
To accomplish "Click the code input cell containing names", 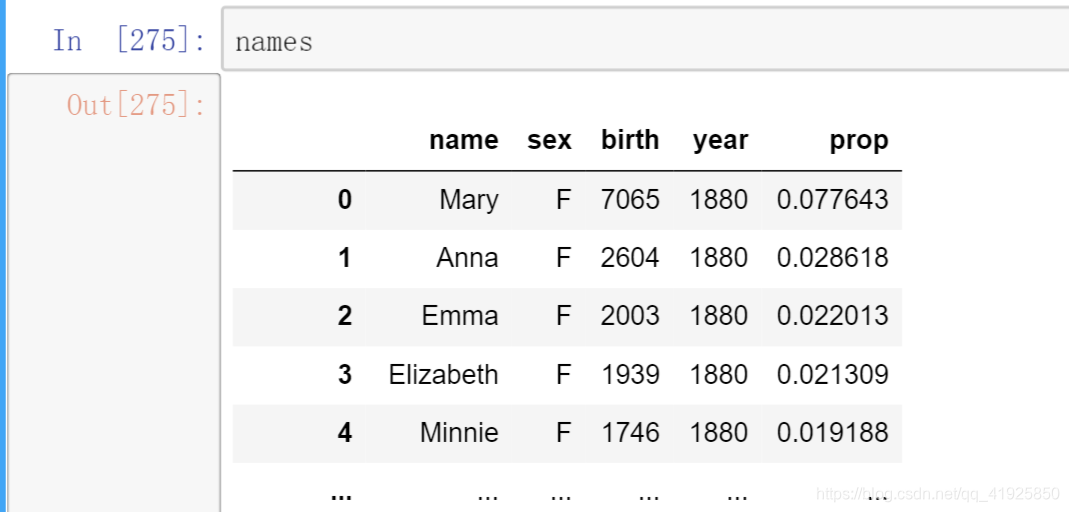I will point(645,39).
